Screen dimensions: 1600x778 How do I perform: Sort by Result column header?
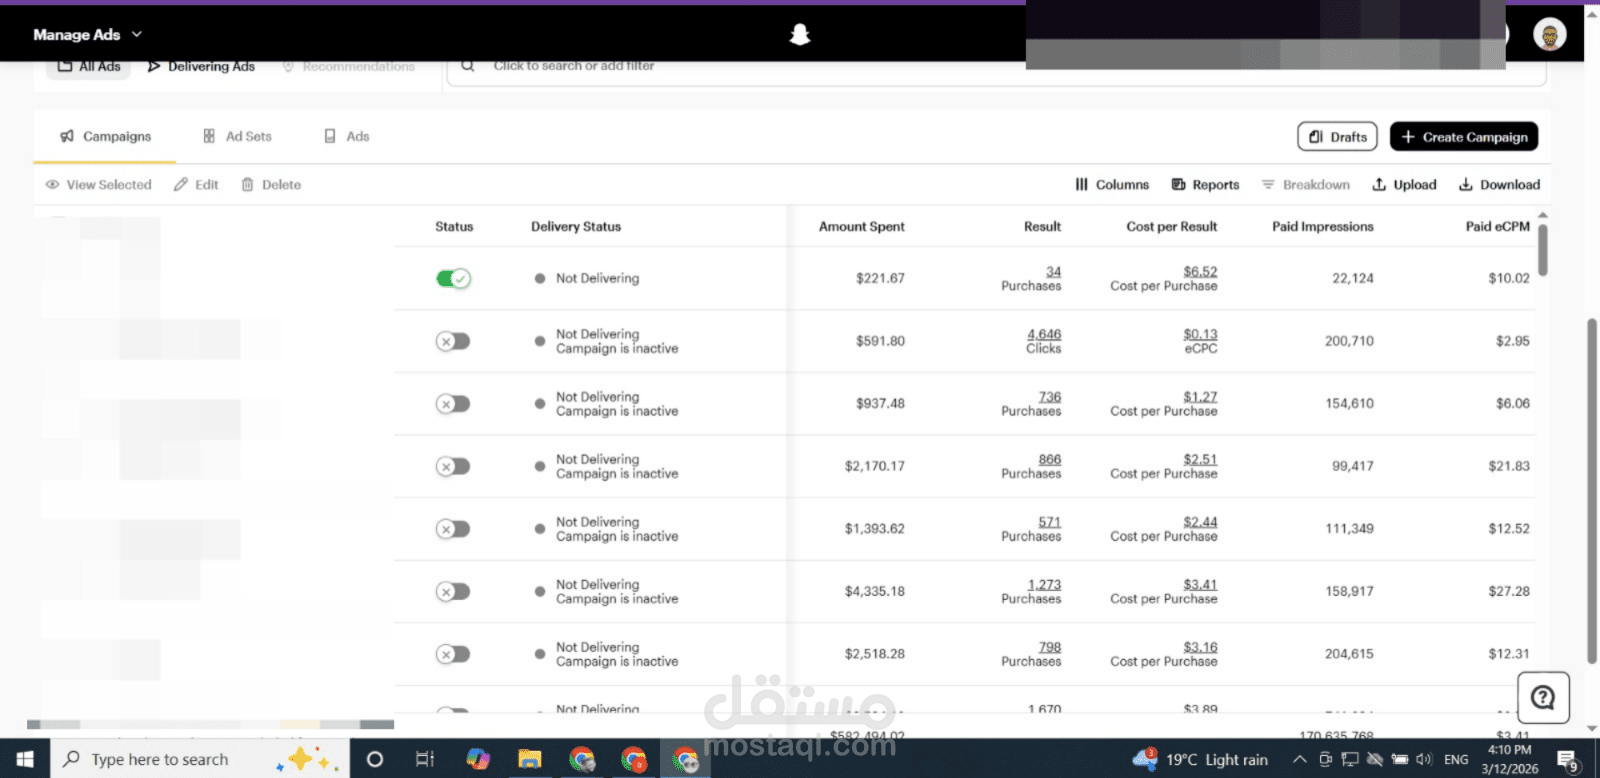[1042, 227]
